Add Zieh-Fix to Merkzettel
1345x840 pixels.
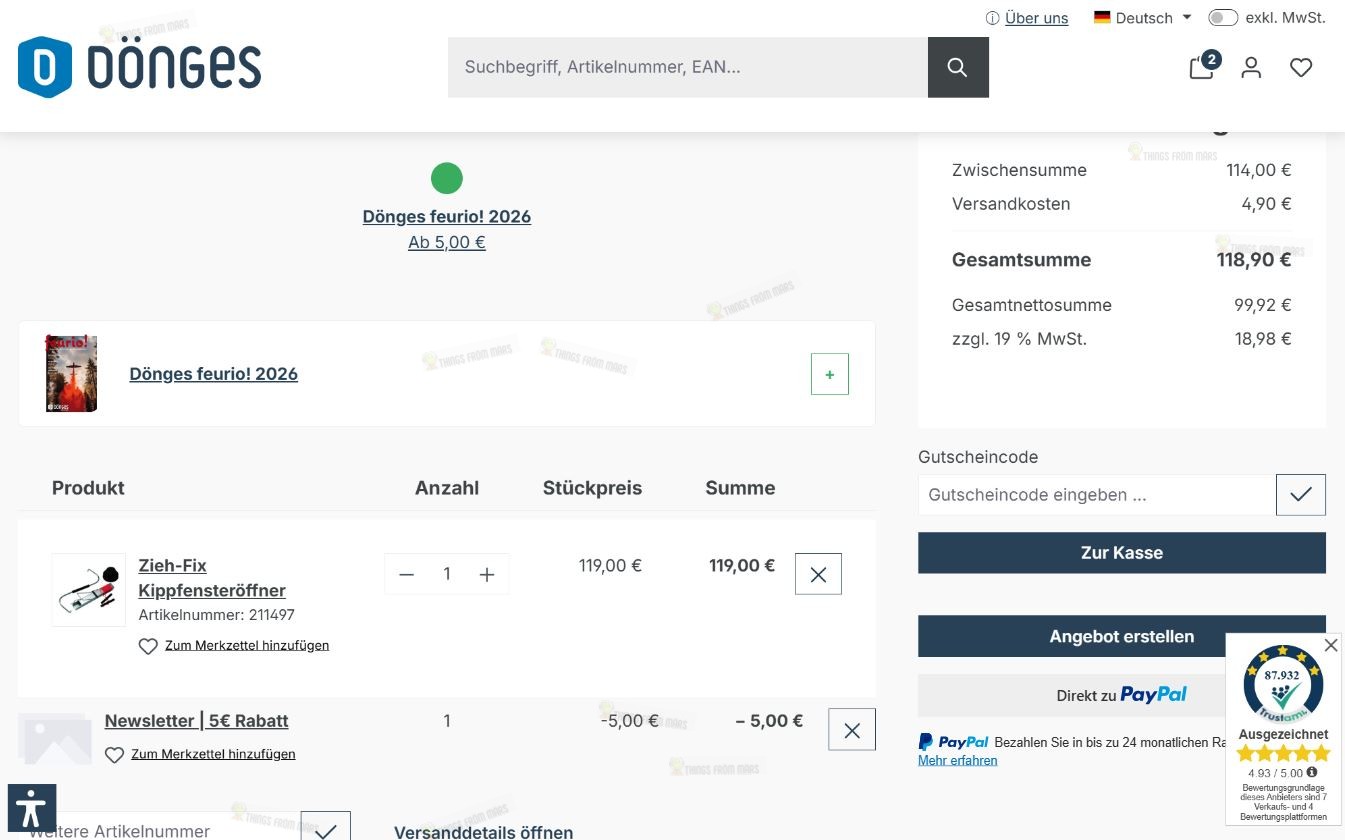234,646
